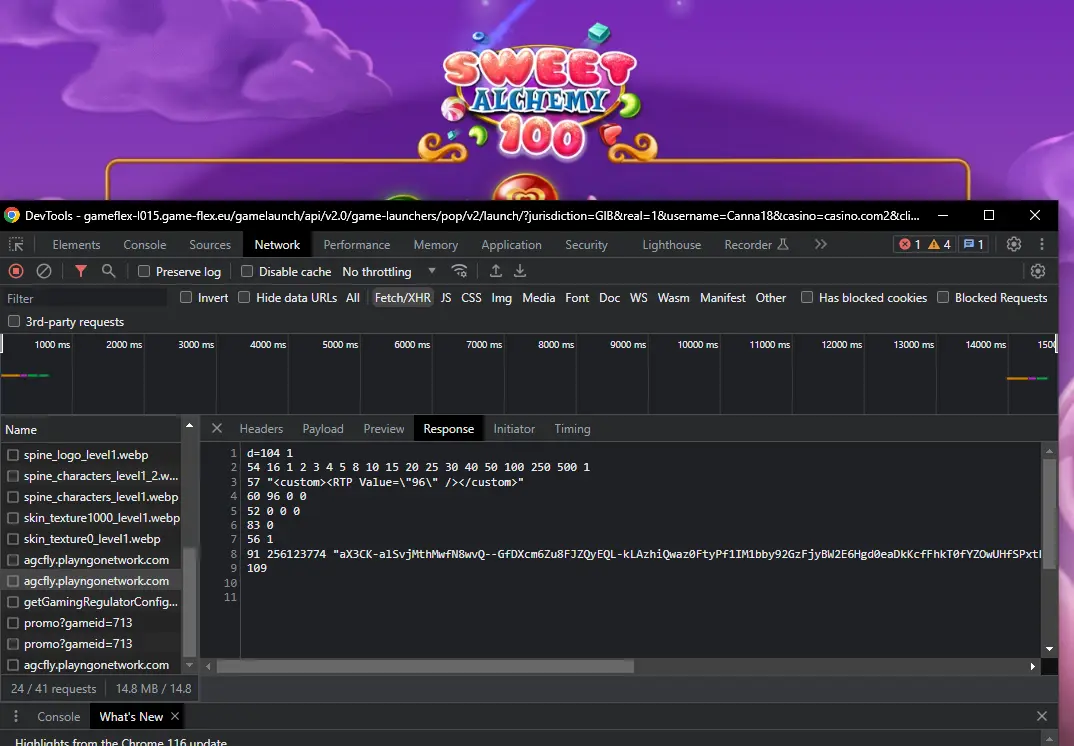1074x746 pixels.
Task: Show All request types
Action: [x=353, y=298]
